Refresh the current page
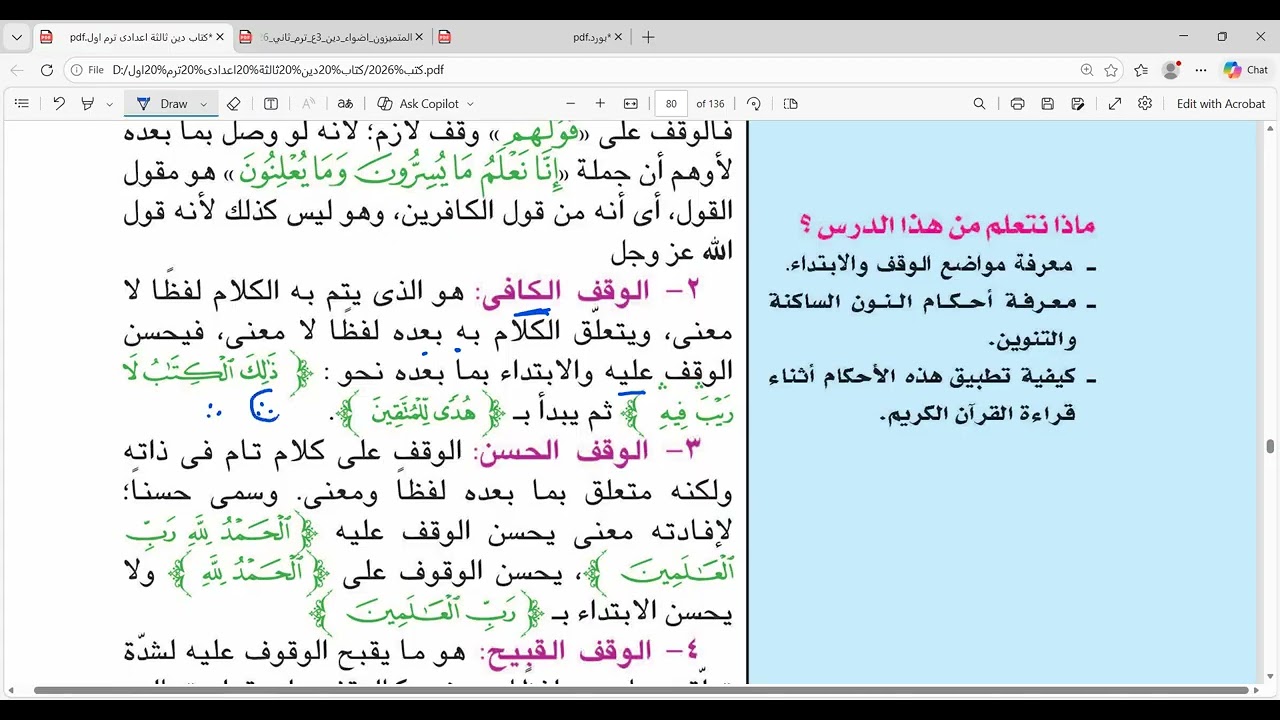This screenshot has height=720, width=1280. coord(47,70)
